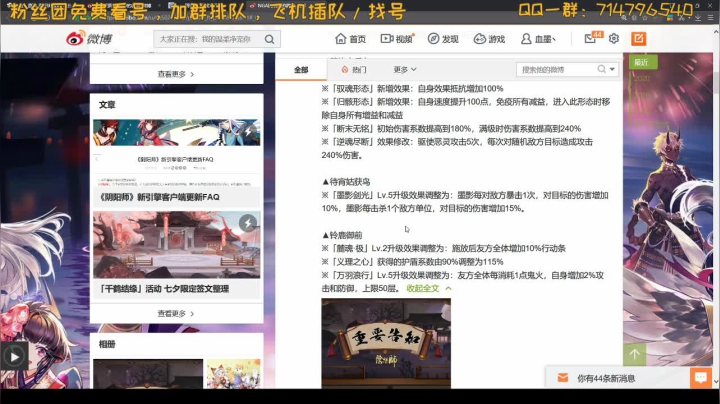Expand the 更多 dropdown

(405, 69)
